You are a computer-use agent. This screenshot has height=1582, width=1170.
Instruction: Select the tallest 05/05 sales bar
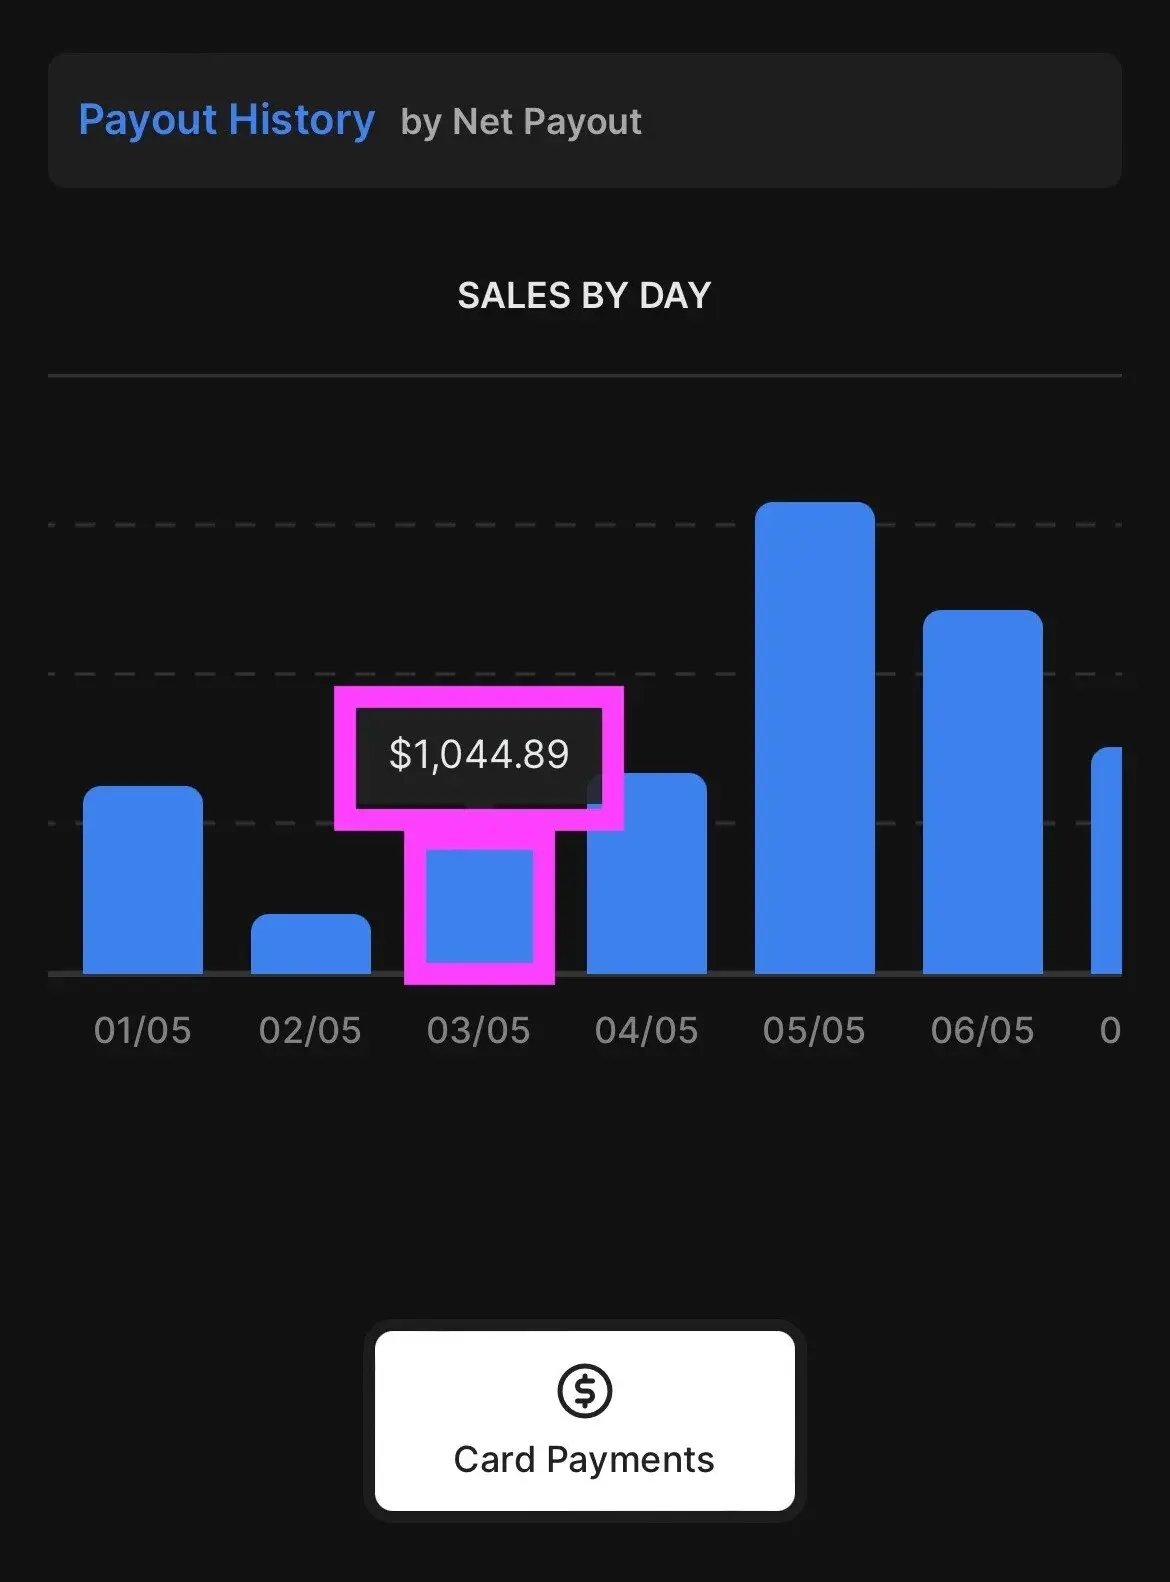click(x=815, y=738)
